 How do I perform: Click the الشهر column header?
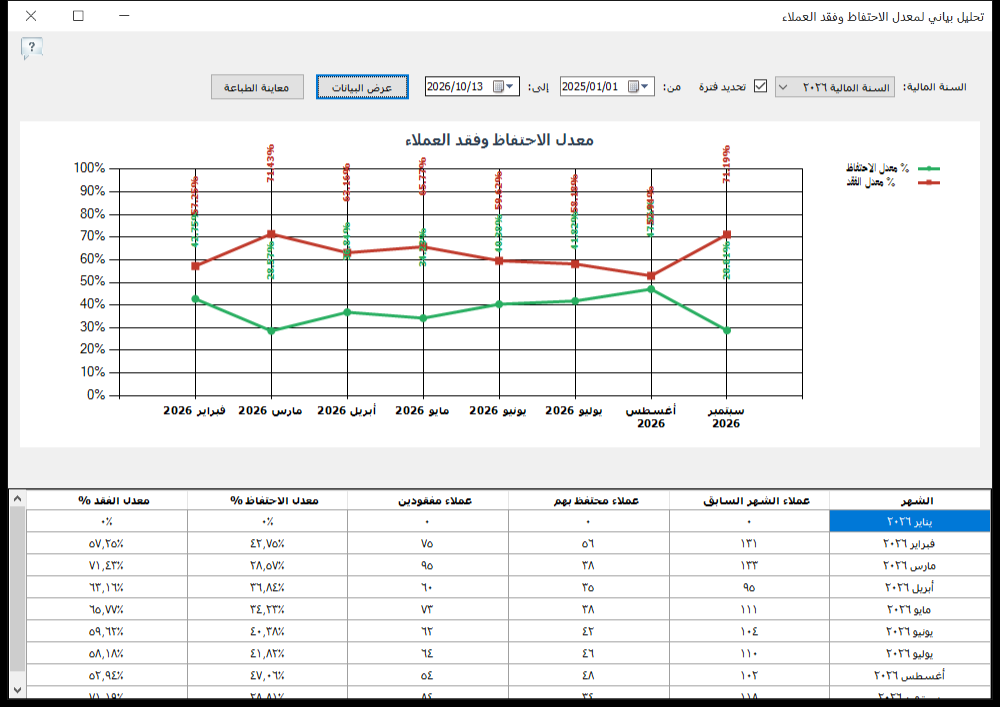909,500
